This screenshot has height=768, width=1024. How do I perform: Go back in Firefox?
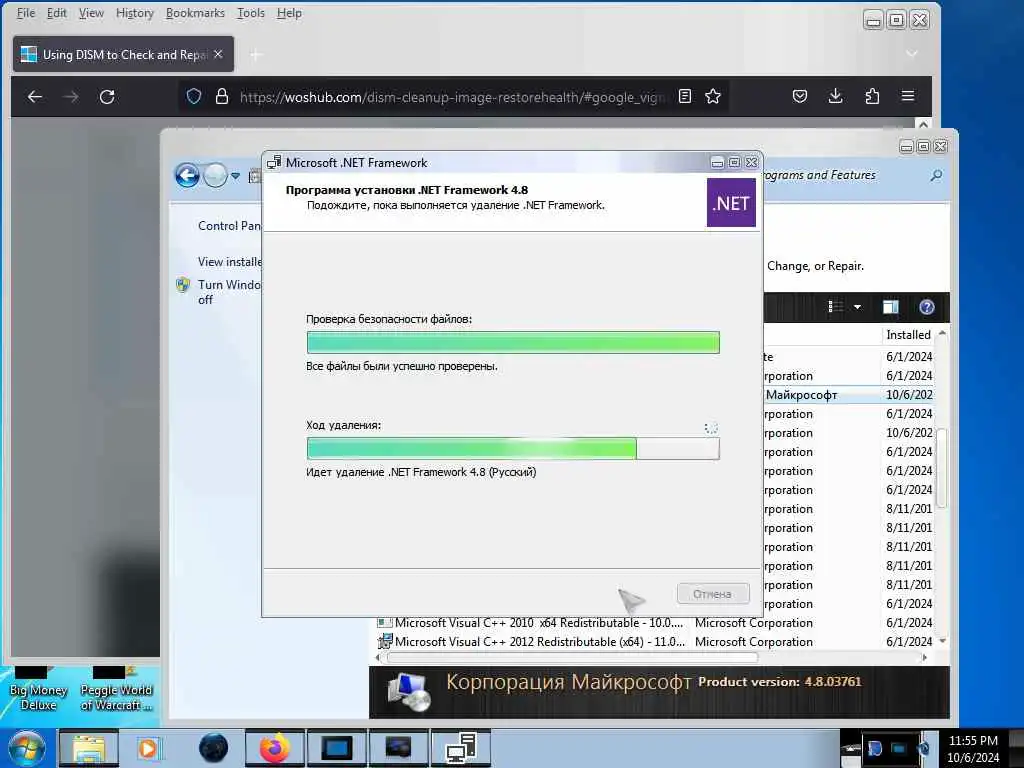pyautogui.click(x=35, y=97)
